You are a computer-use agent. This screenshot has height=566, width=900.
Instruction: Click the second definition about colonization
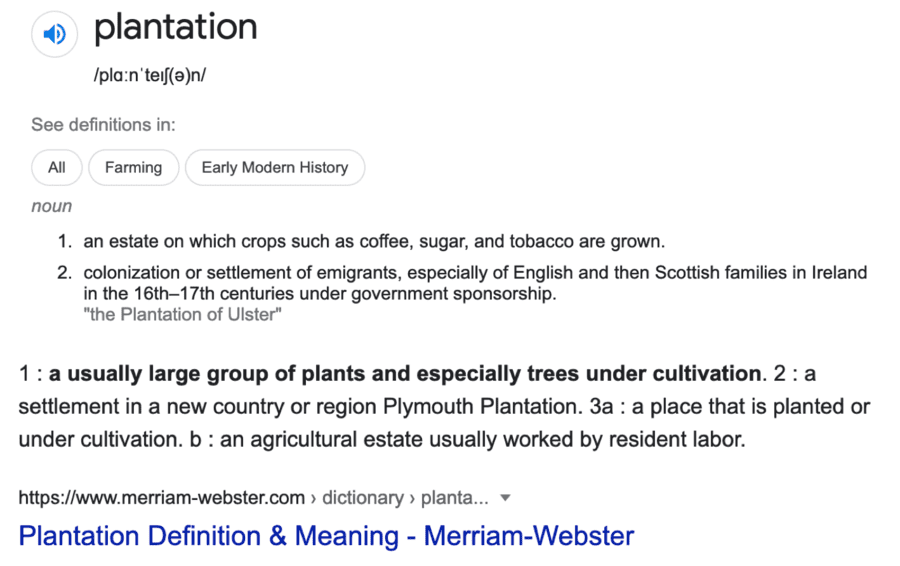click(x=475, y=272)
